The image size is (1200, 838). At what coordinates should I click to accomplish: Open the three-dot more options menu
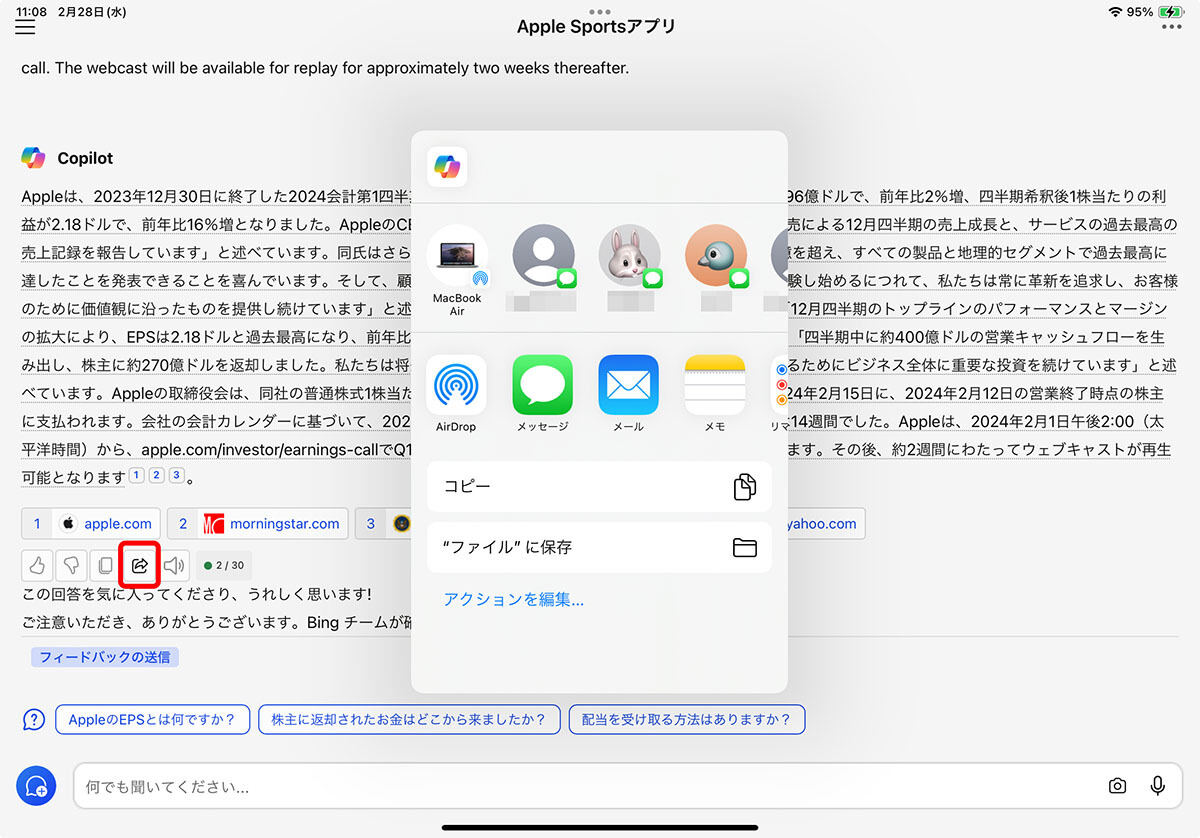point(1171,27)
